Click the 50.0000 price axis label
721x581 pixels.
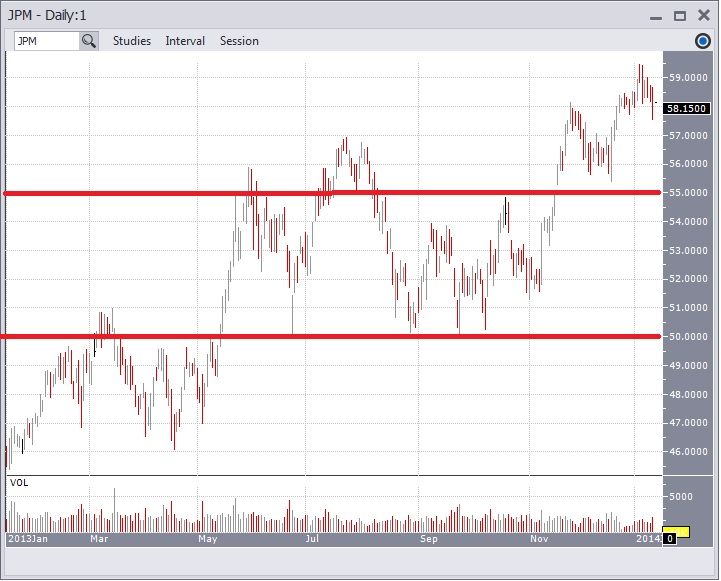(x=688, y=336)
